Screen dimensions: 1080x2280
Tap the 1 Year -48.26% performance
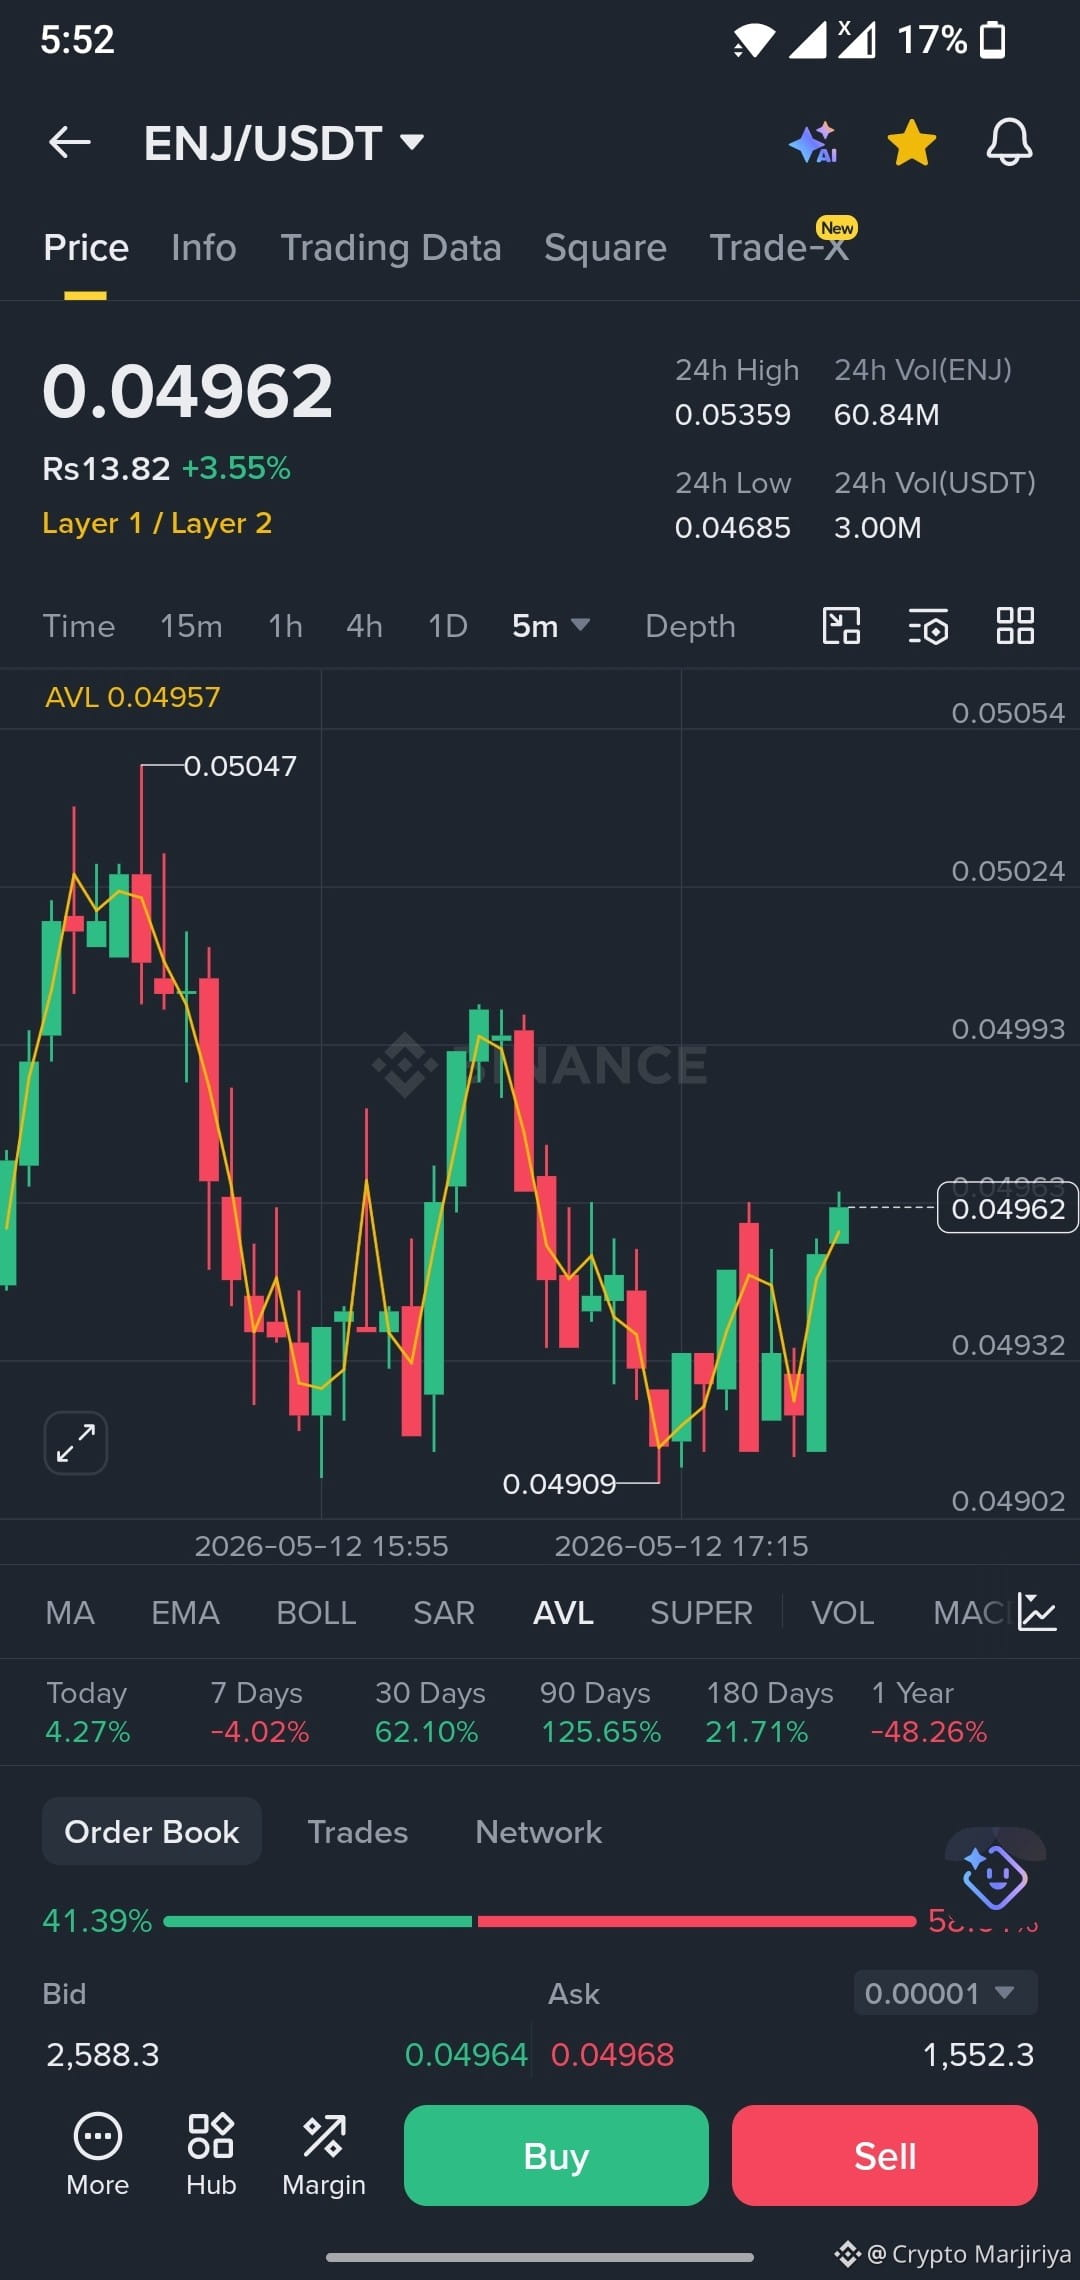coord(929,1712)
